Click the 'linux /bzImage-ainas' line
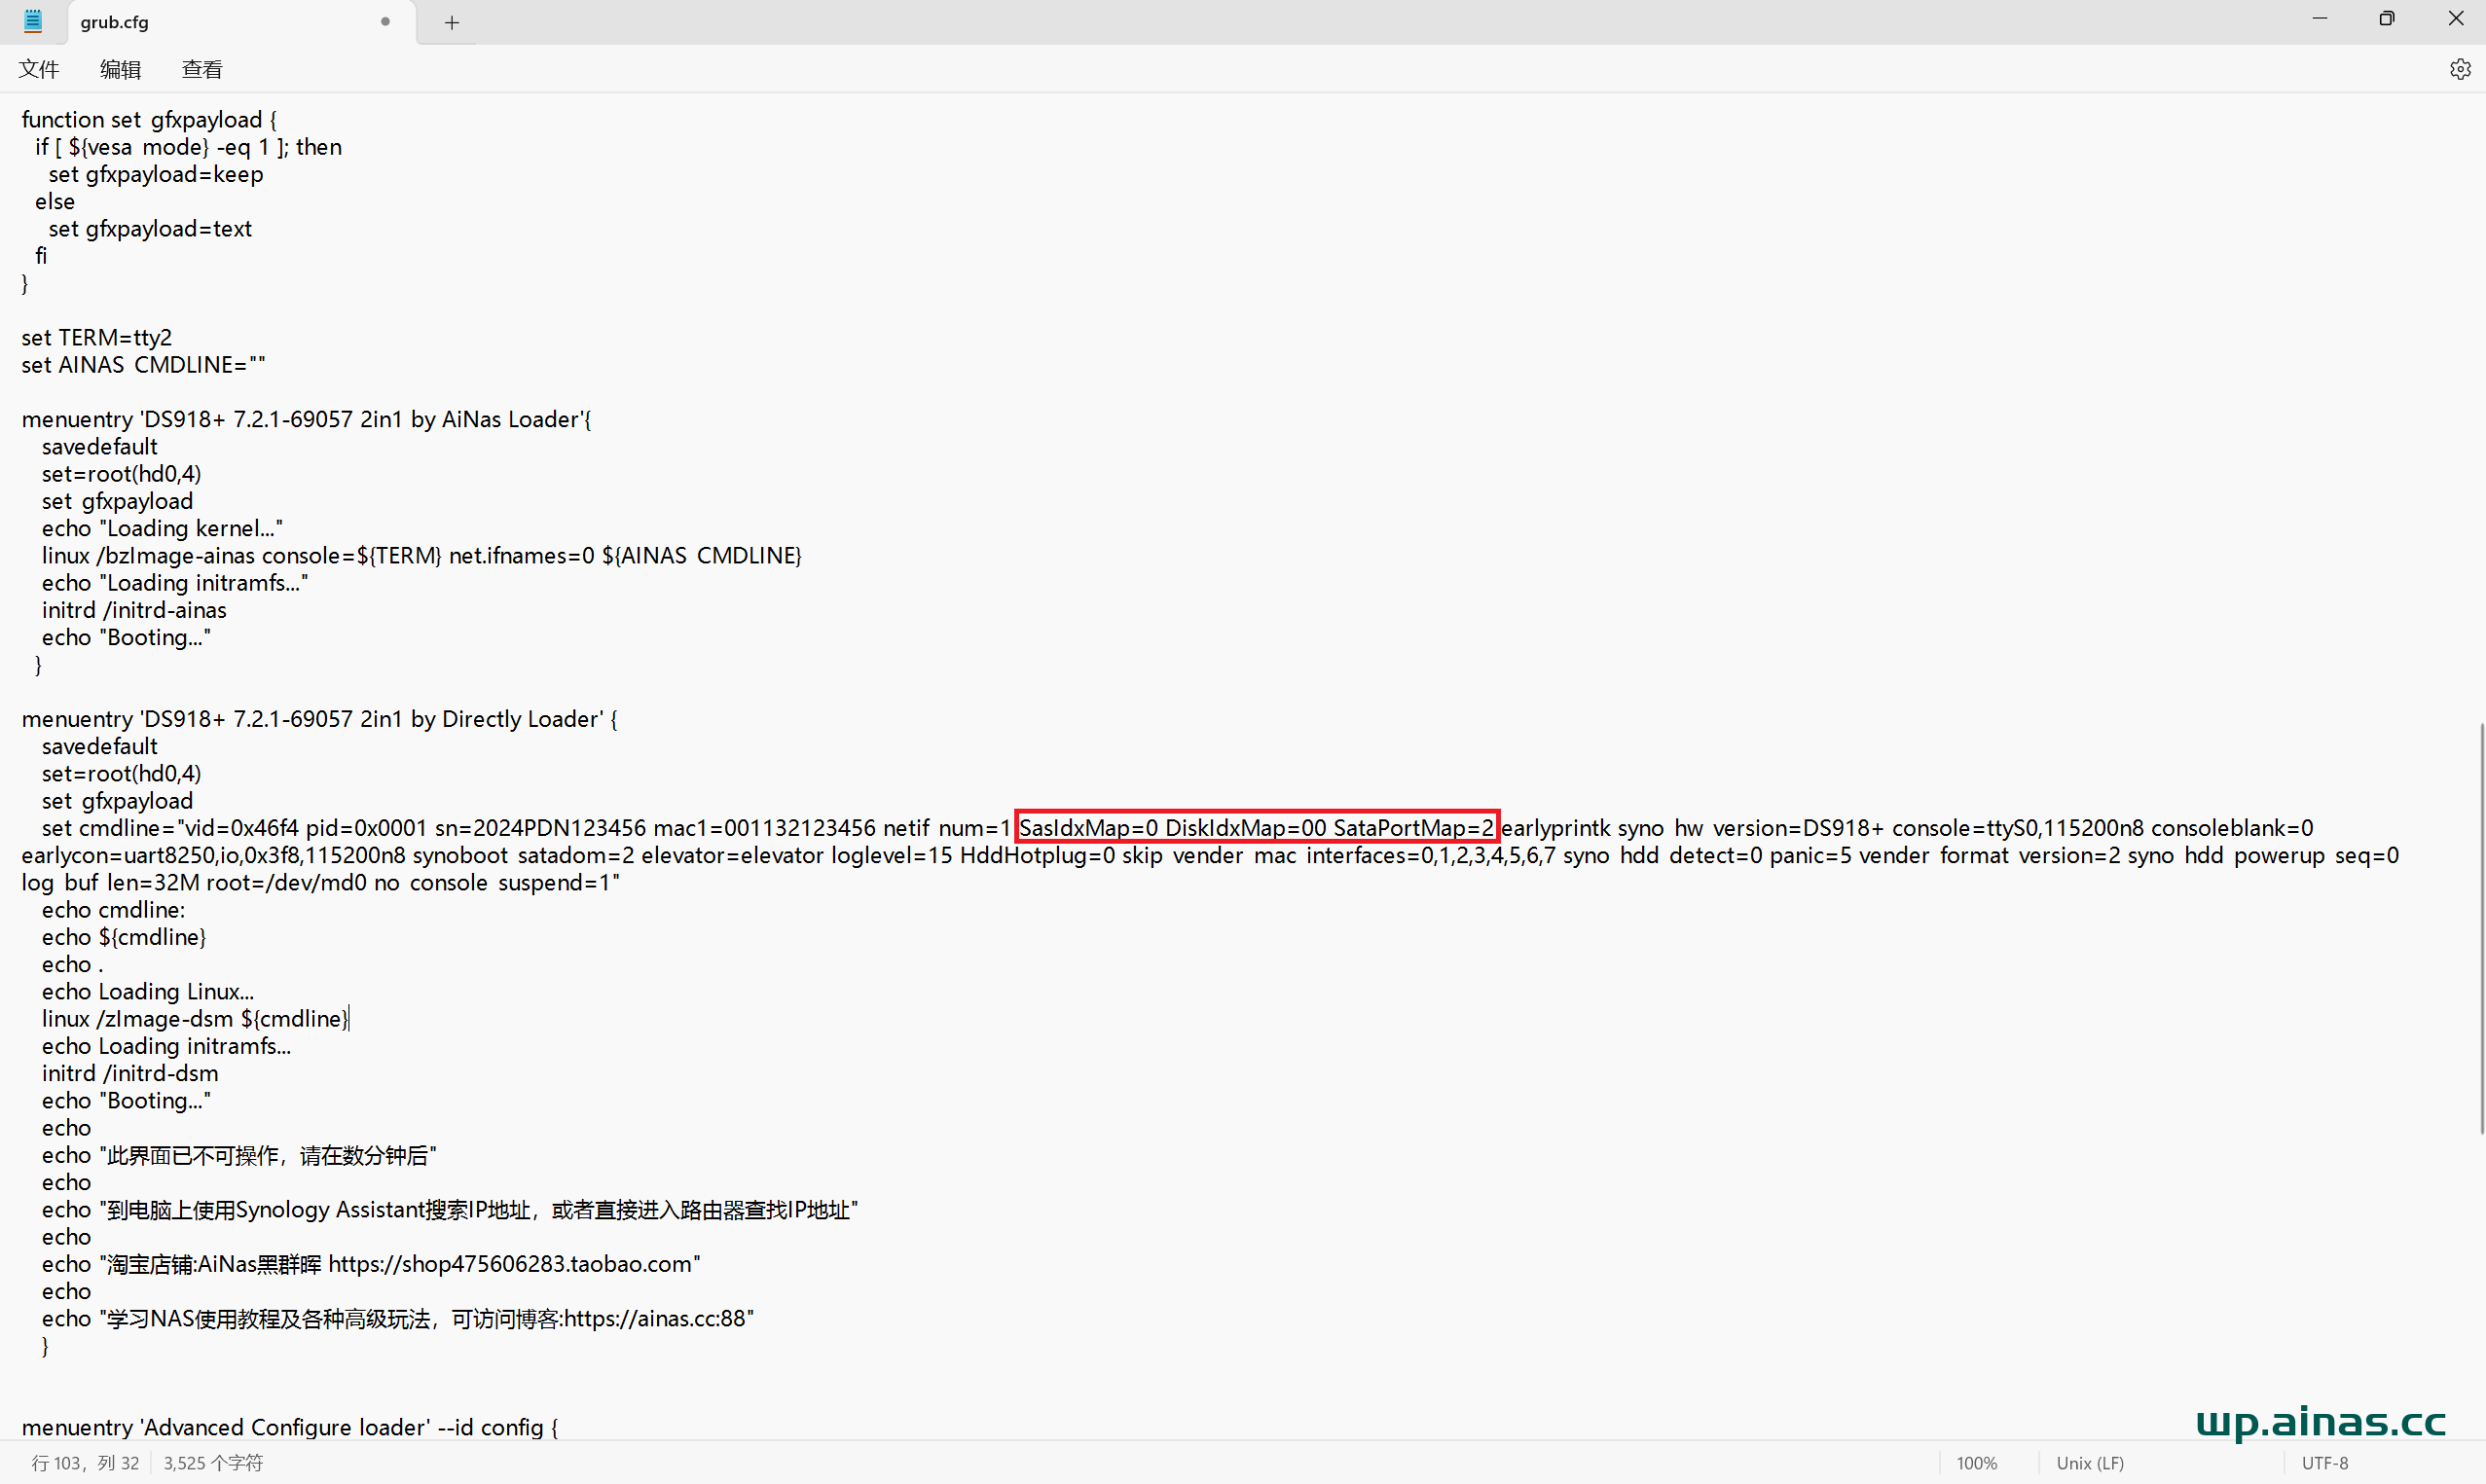Screen dimensions: 2486x1484 (x=421, y=556)
